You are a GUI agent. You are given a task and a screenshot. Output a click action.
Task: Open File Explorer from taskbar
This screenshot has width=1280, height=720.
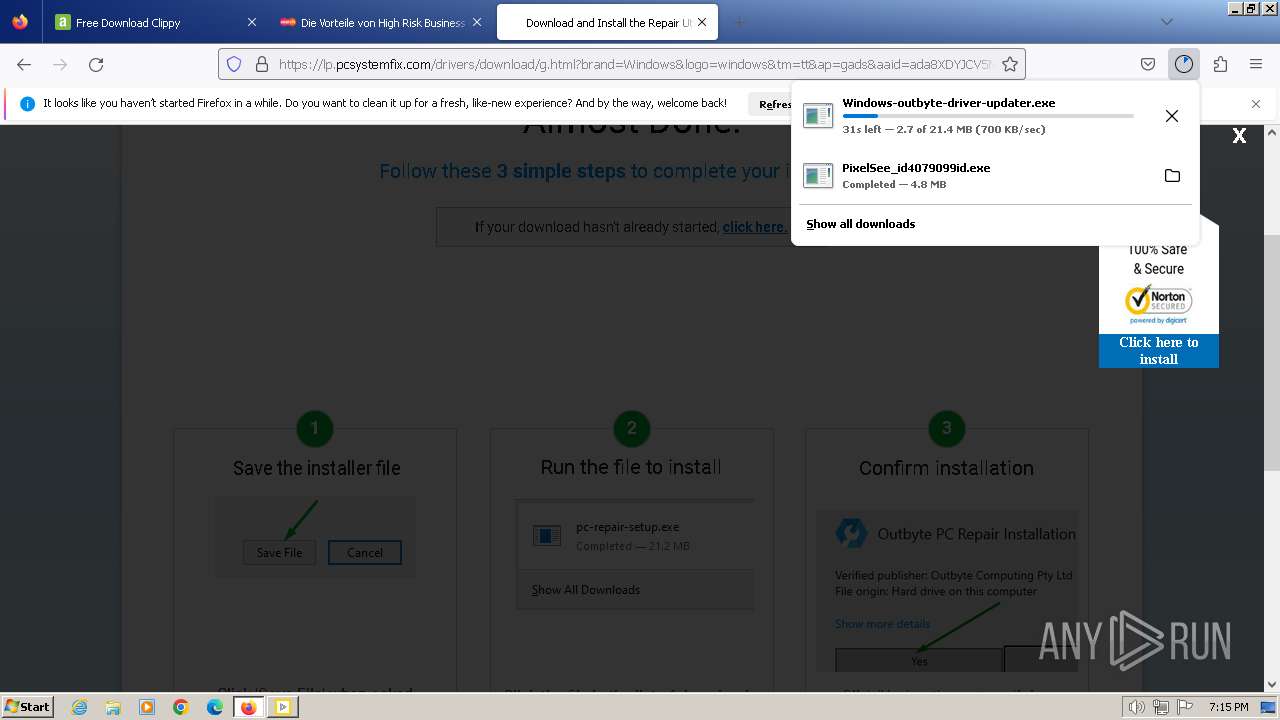tap(113, 707)
